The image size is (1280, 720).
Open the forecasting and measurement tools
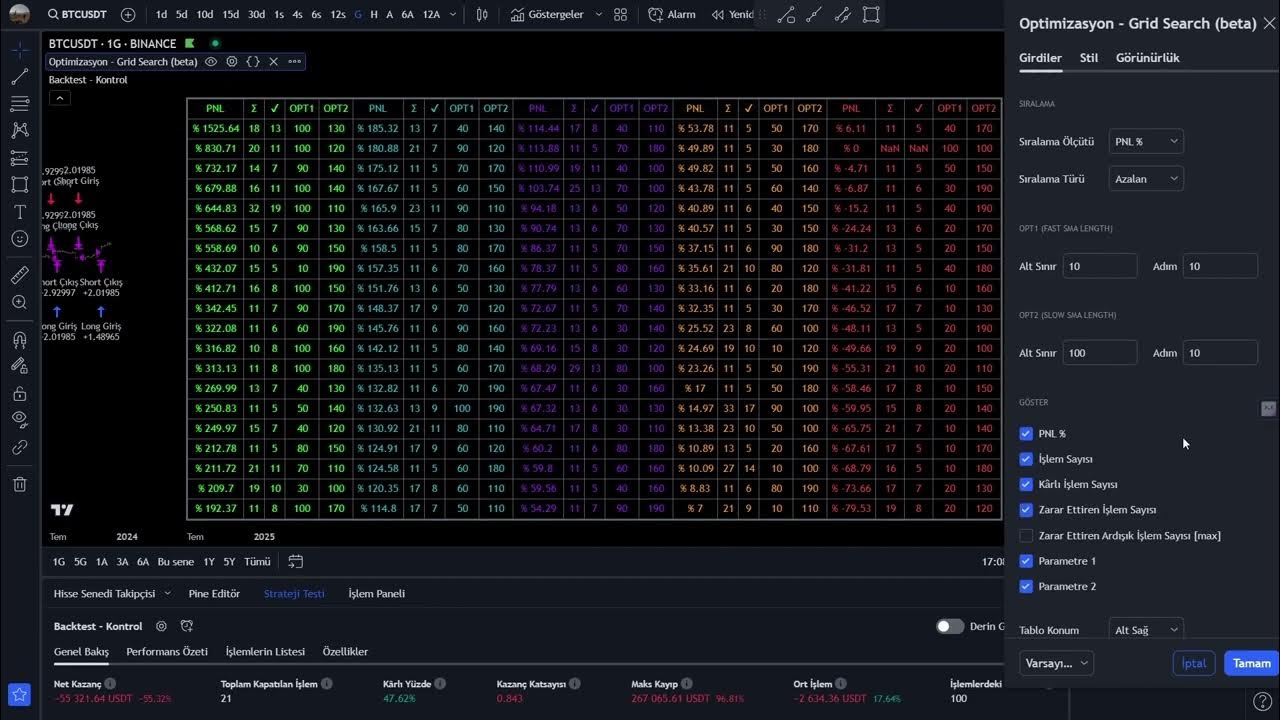[19, 158]
